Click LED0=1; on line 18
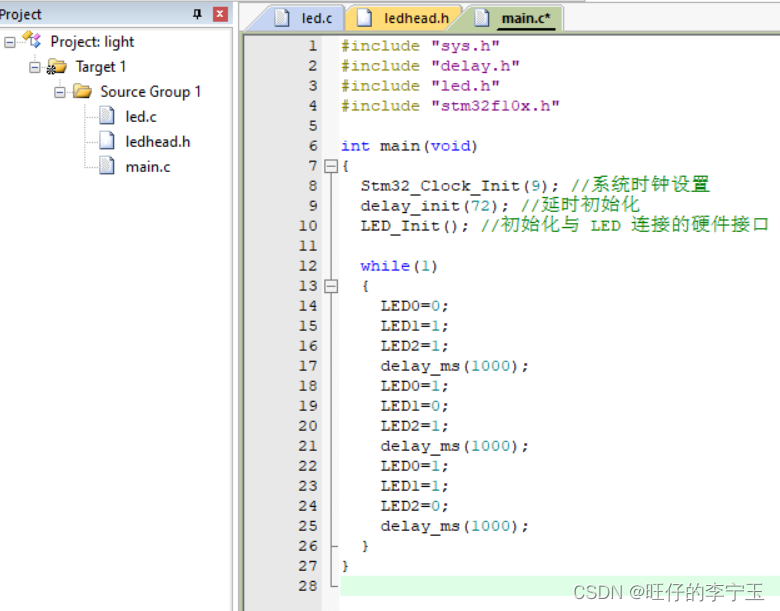The image size is (780, 611). pyautogui.click(x=414, y=386)
